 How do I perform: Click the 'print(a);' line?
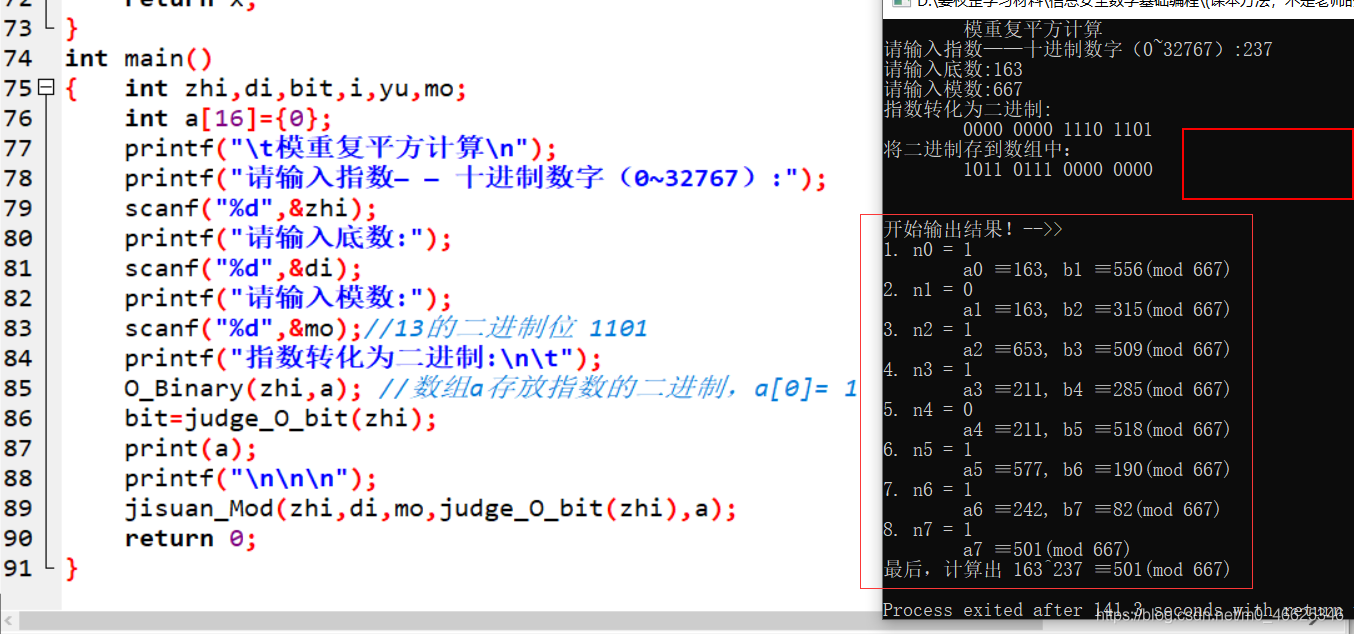coord(191,448)
